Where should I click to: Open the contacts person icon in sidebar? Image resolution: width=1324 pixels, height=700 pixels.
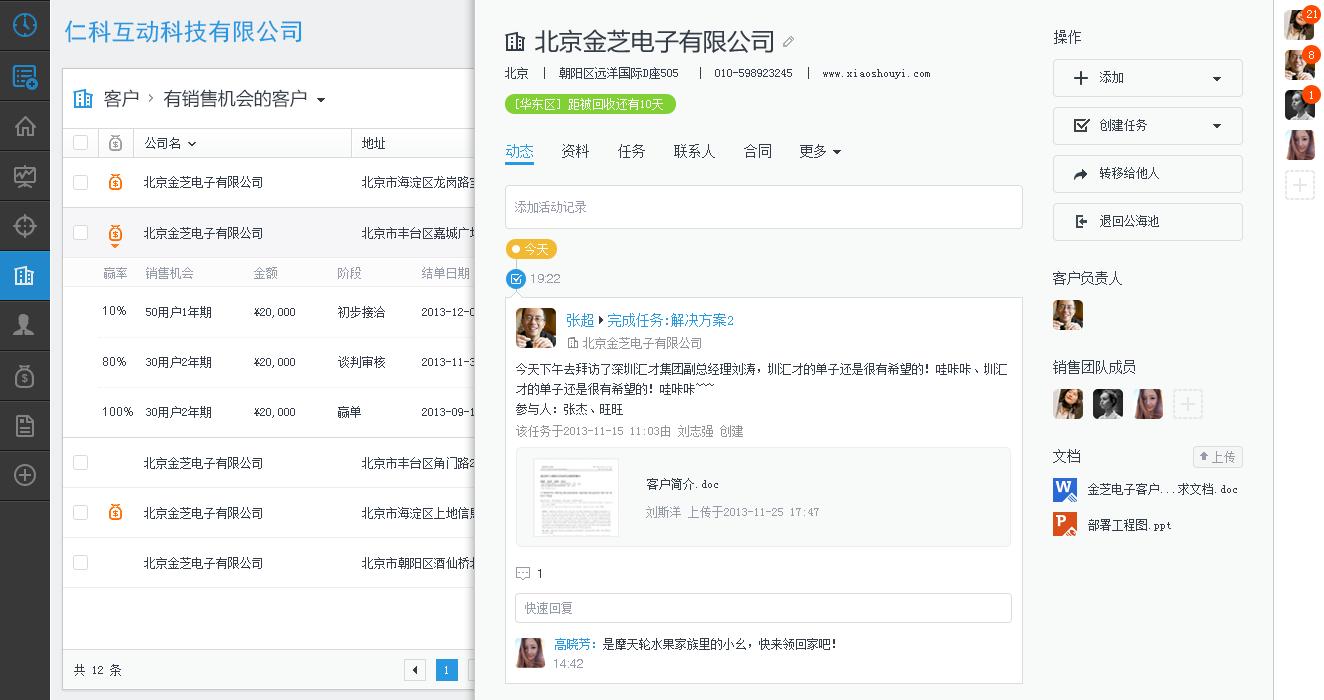24,325
